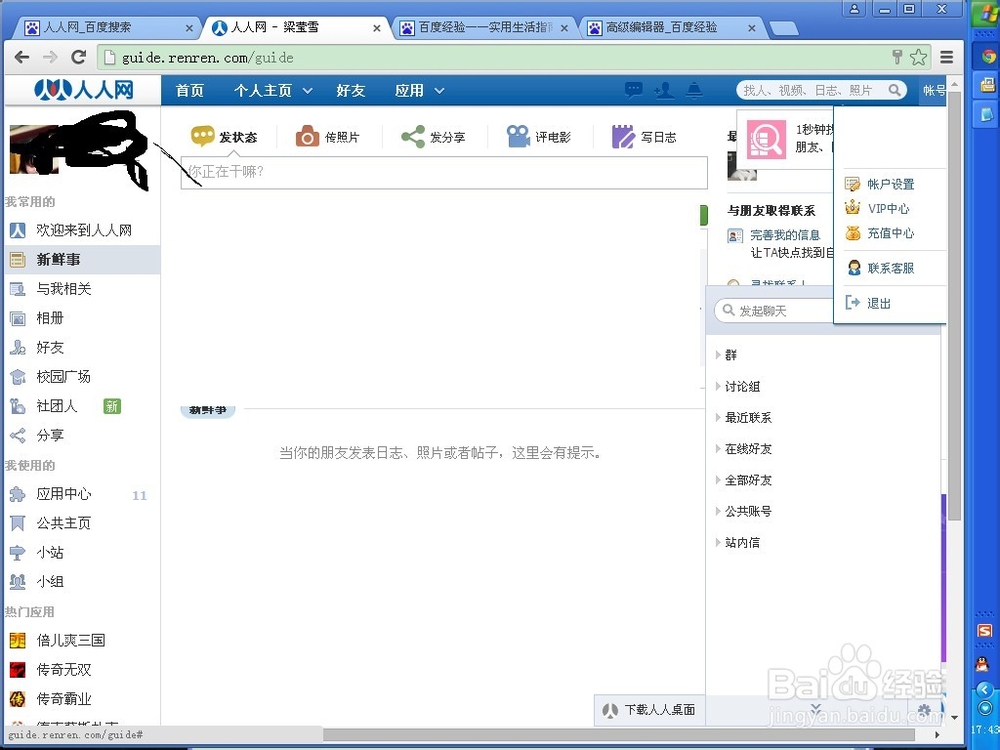Go to 好友 in top nav bar
Viewport: 1000px width, 750px height.
click(351, 91)
